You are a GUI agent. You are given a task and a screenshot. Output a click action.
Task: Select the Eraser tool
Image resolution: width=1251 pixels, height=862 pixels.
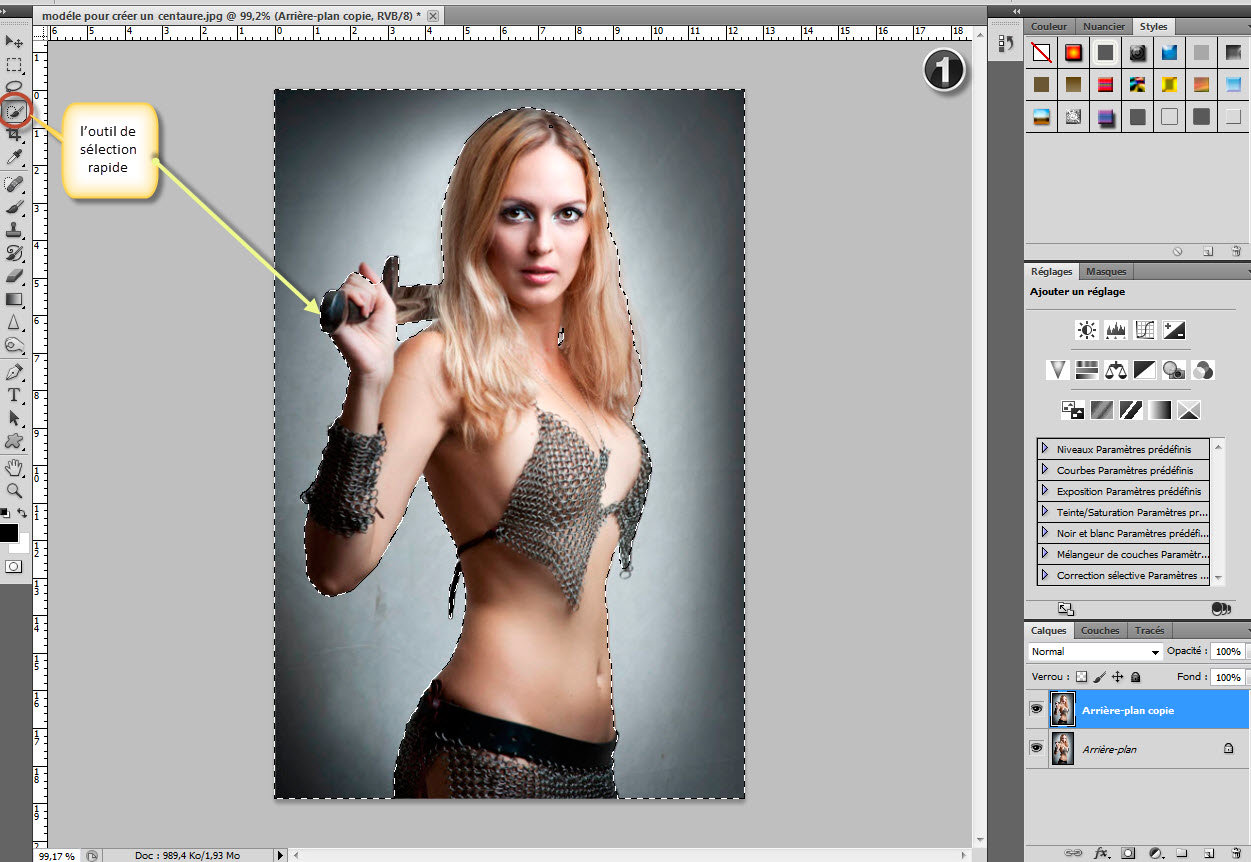click(14, 276)
